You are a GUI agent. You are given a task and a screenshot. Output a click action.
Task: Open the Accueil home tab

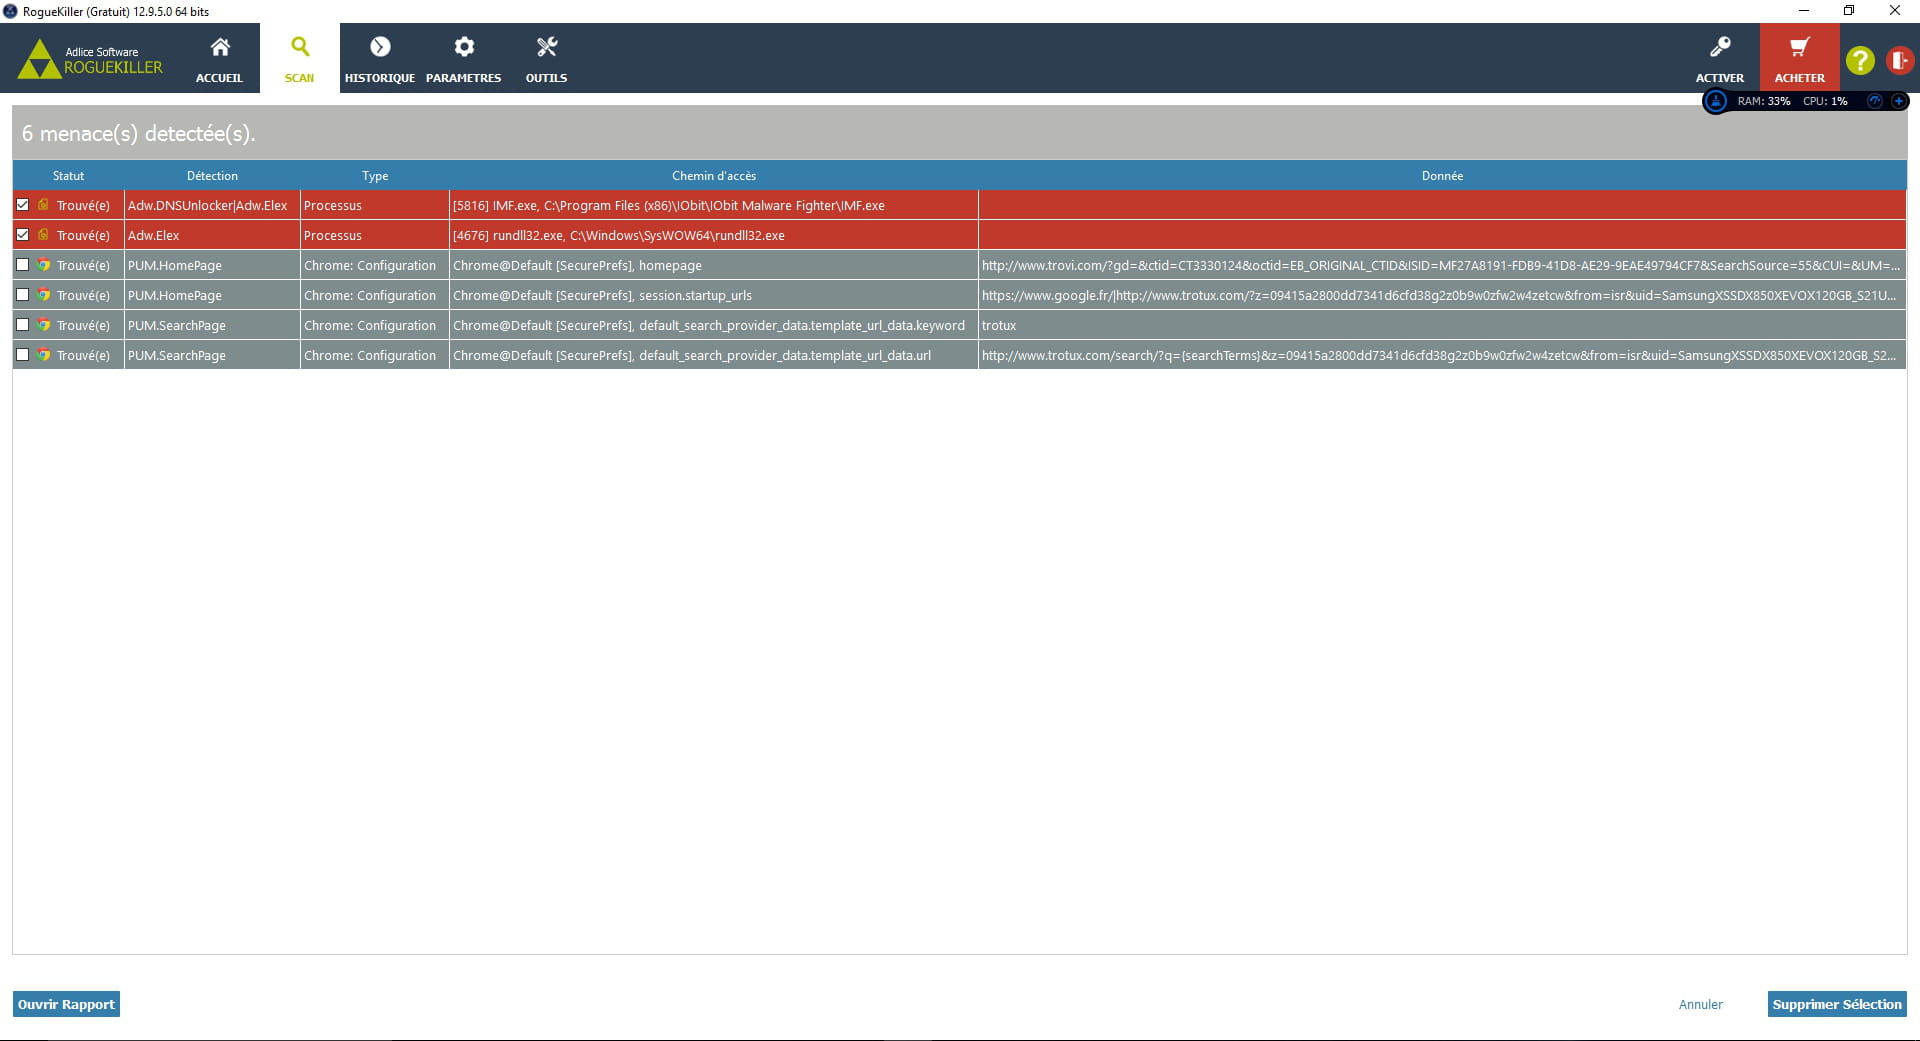[219, 59]
